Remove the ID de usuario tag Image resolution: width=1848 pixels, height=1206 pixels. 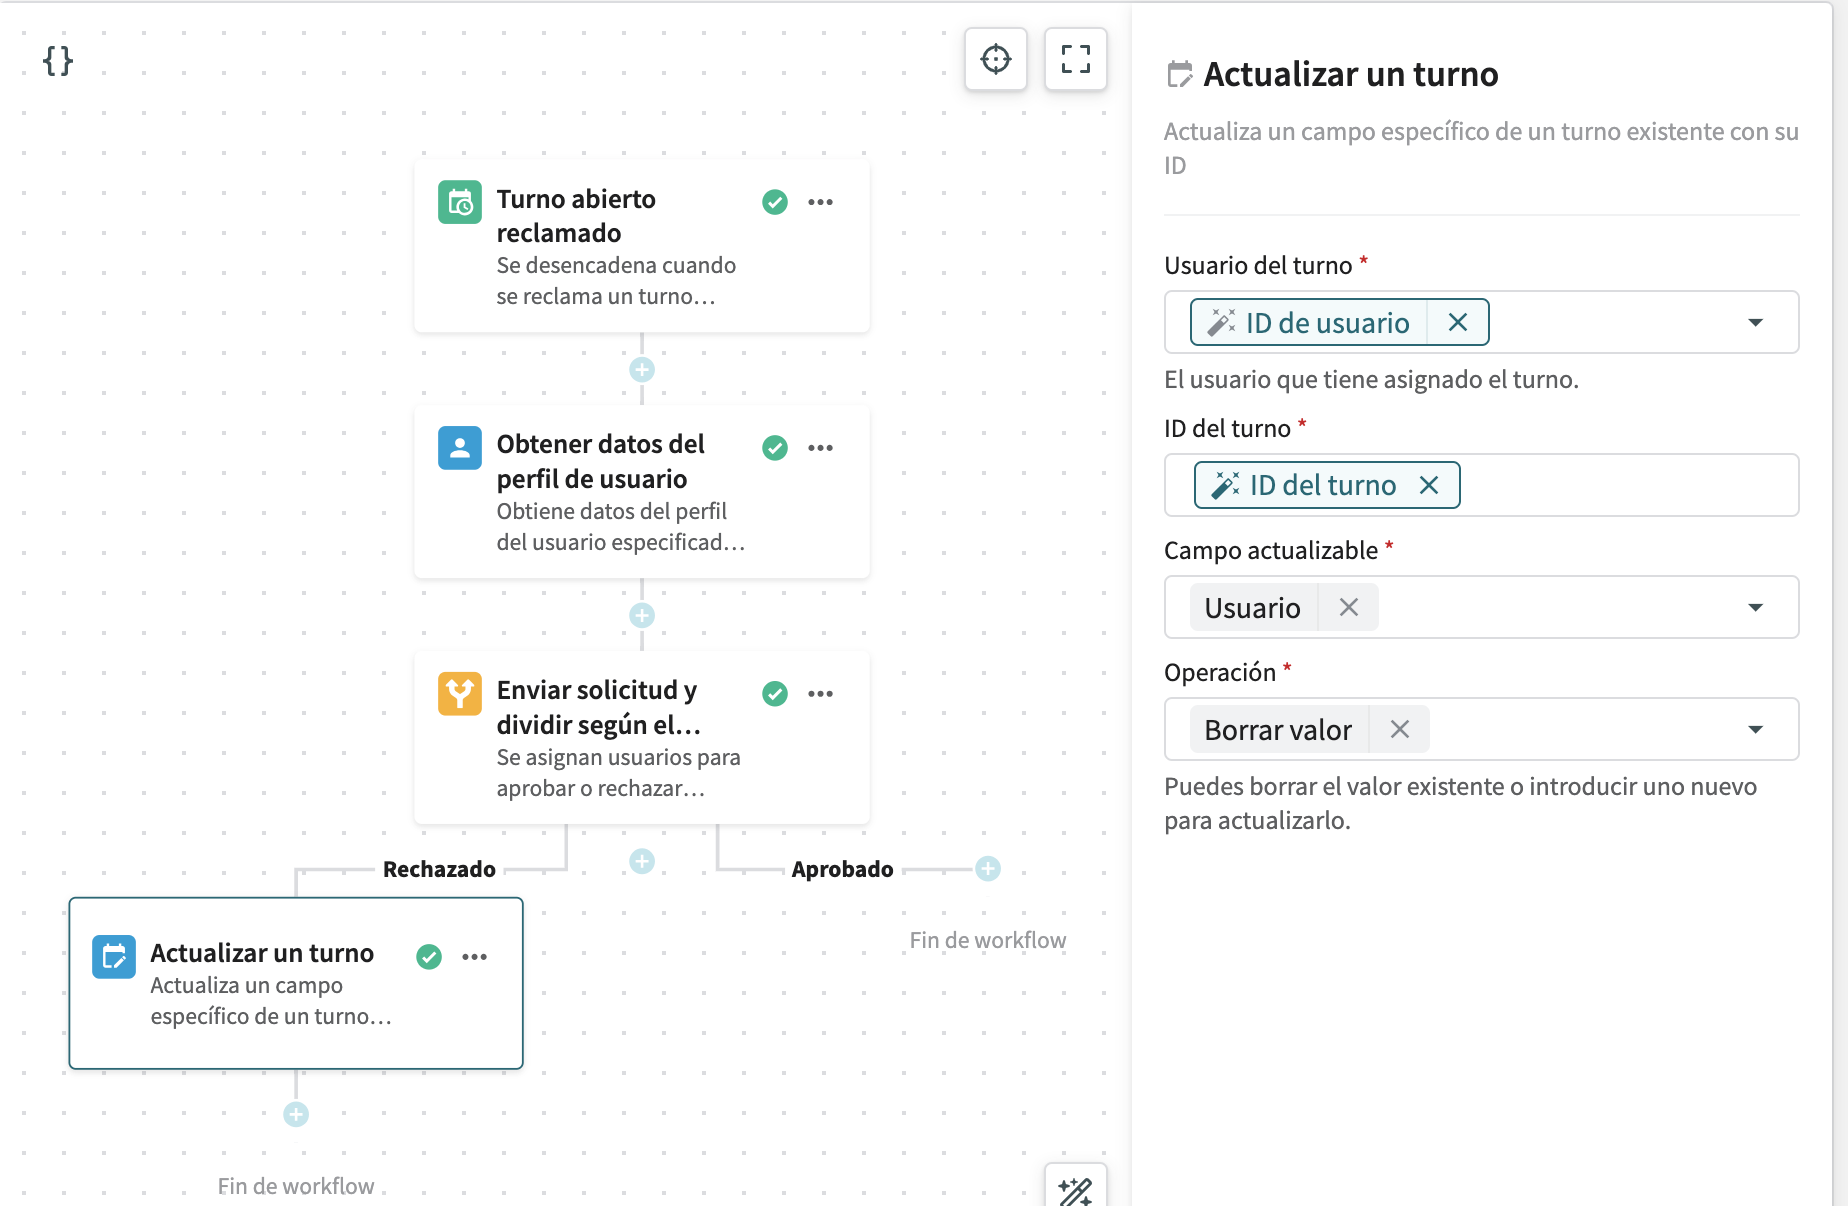click(x=1457, y=323)
